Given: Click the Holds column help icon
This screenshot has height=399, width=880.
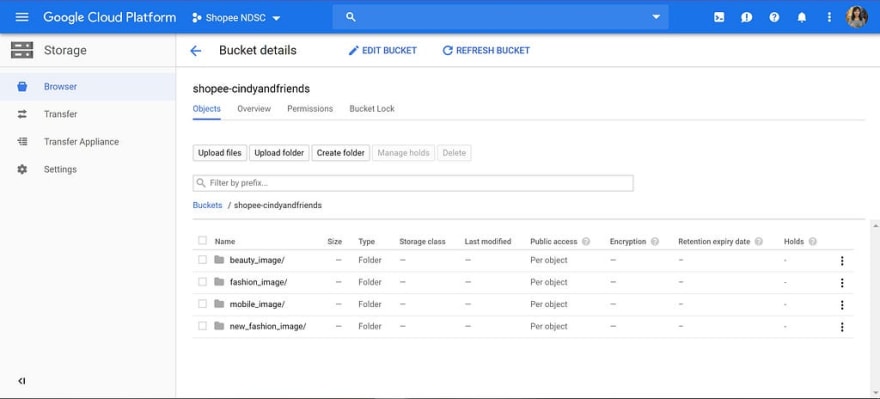Looking at the screenshot, I should pyautogui.click(x=812, y=242).
